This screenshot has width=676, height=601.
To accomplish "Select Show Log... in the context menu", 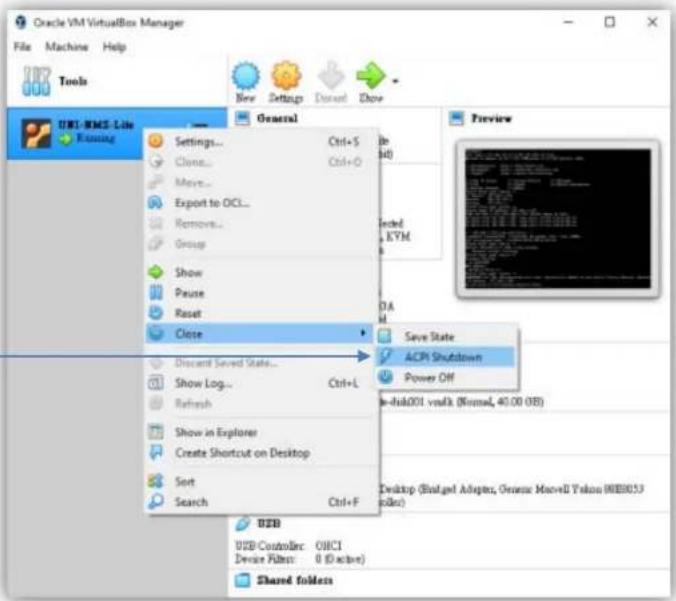I will 260,383.
